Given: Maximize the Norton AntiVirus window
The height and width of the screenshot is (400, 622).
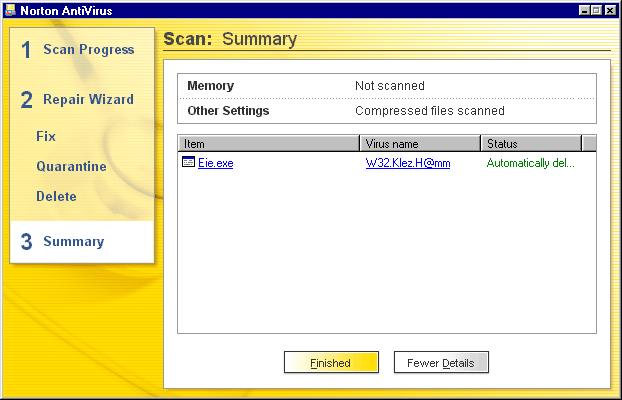Looking at the screenshot, I should pos(598,10).
